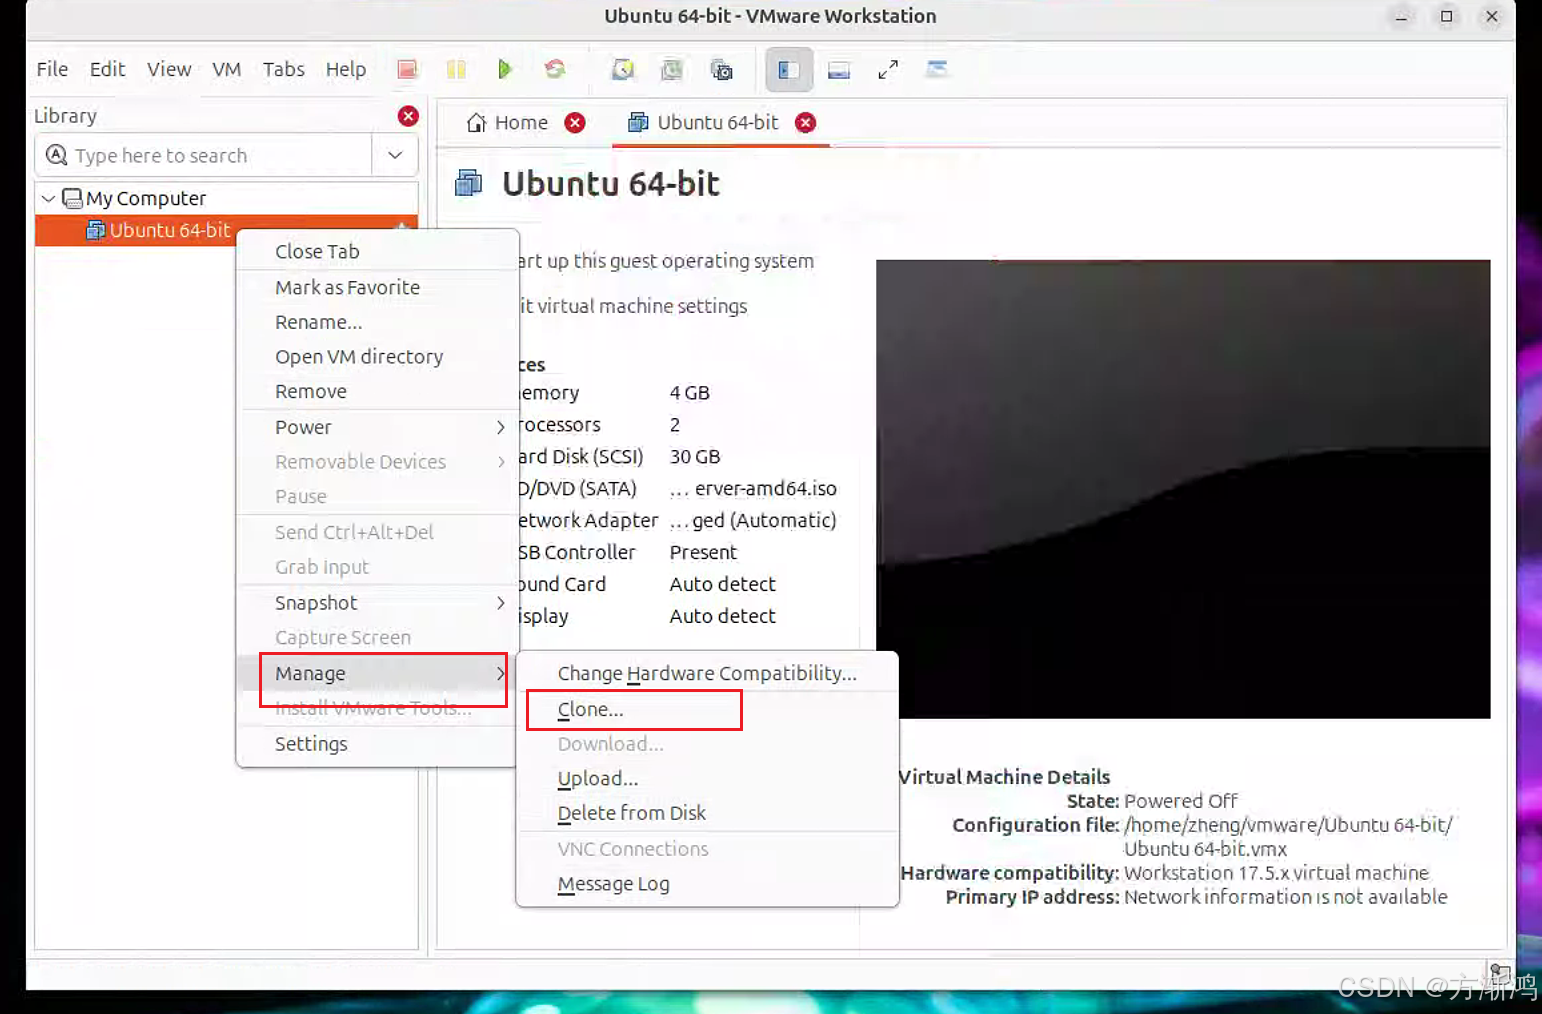Toggle the Show Library sidebar icon
This screenshot has width=1542, height=1014.
pos(789,69)
